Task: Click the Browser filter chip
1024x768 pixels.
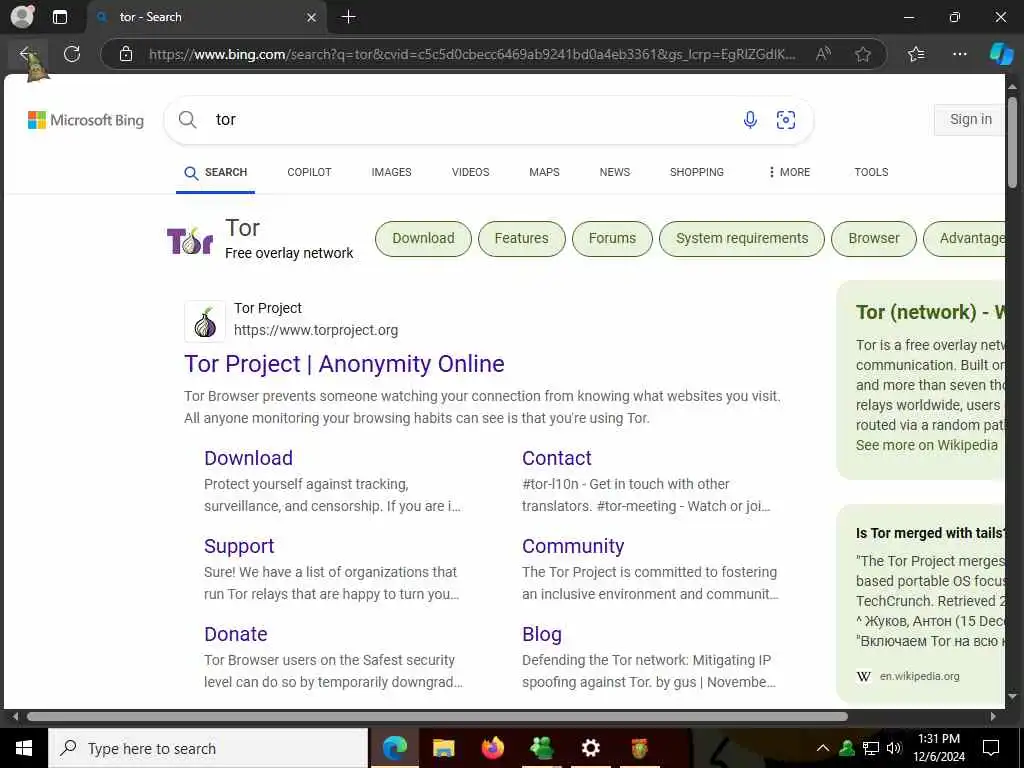Action: coord(874,238)
